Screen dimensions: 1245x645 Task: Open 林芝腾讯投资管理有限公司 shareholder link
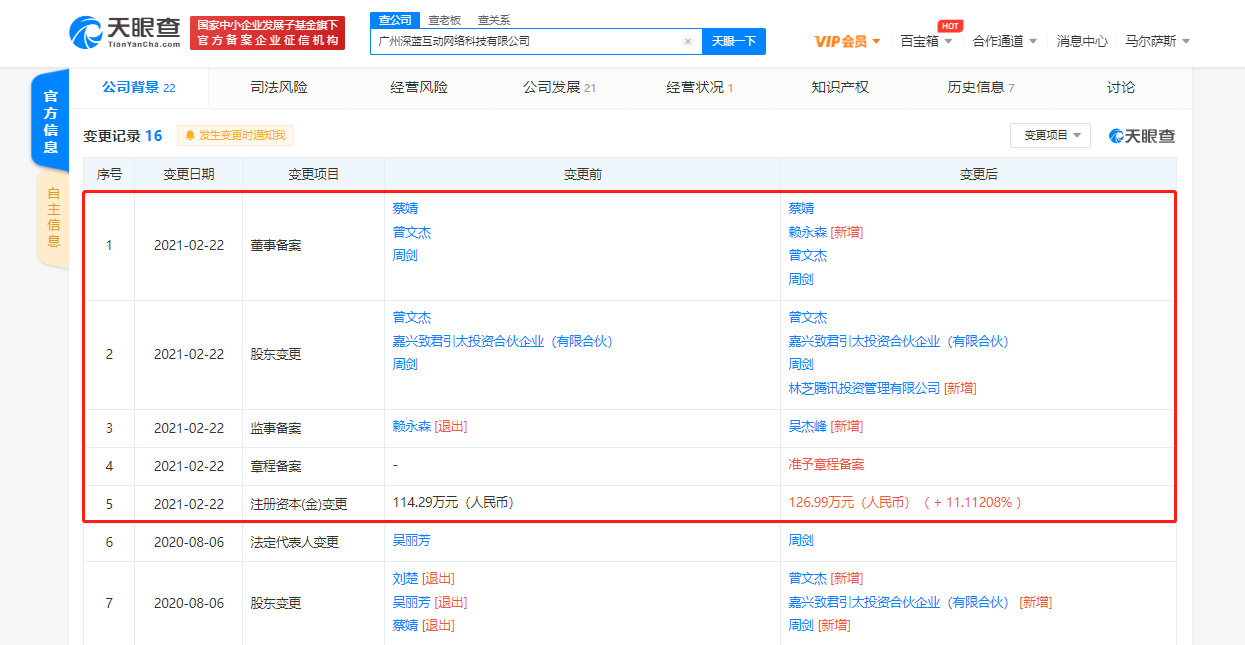click(863, 386)
